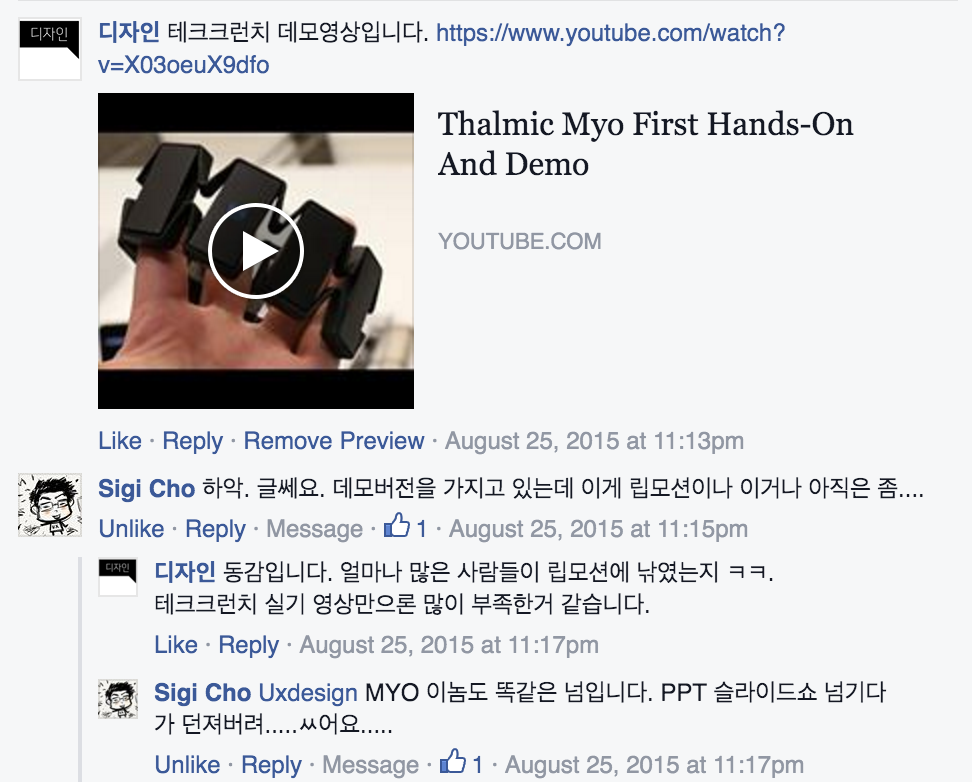The height and width of the screenshot is (782, 972).
Task: Unlike Sigi Cho's 11:15pm comment
Action: pyautogui.click(x=131, y=529)
